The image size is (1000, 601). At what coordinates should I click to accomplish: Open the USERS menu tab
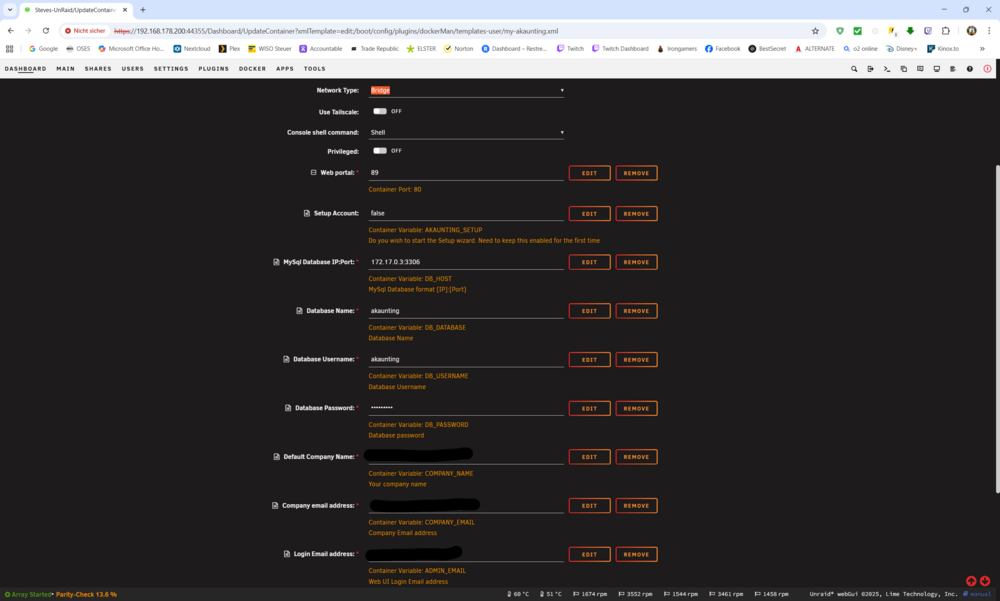coord(133,69)
